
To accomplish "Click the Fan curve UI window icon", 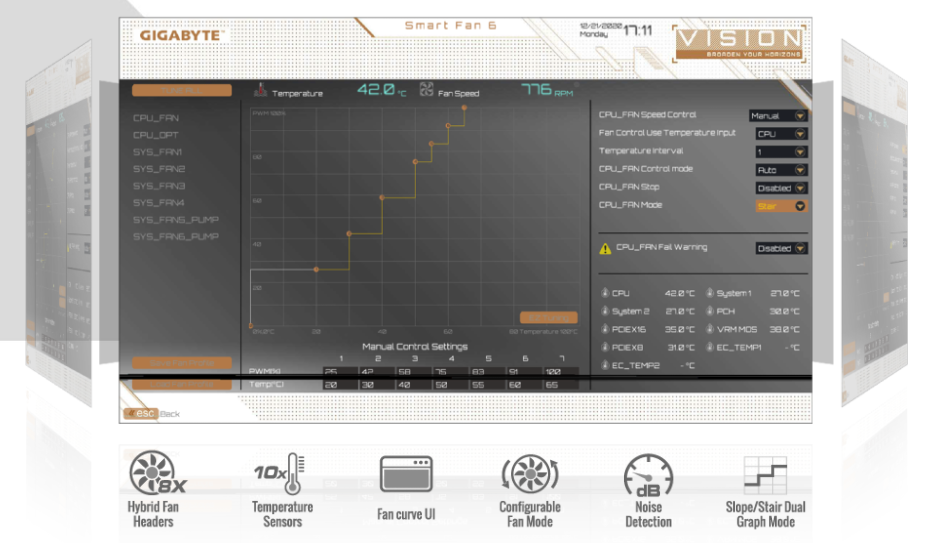I will coord(406,474).
